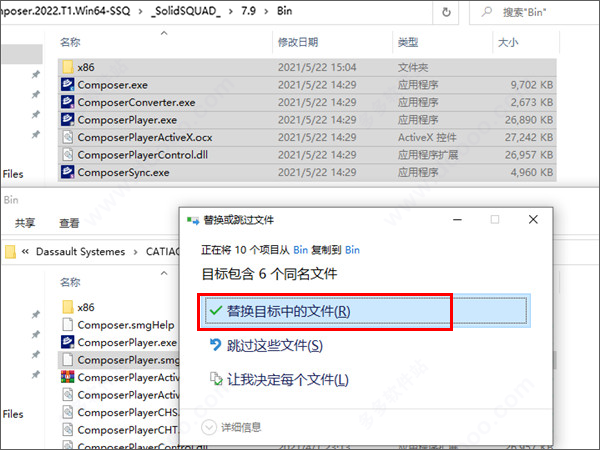Image resolution: width=600 pixels, height=450 pixels.
Task: Open destination Bin link after 复制到
Action: tap(352, 250)
